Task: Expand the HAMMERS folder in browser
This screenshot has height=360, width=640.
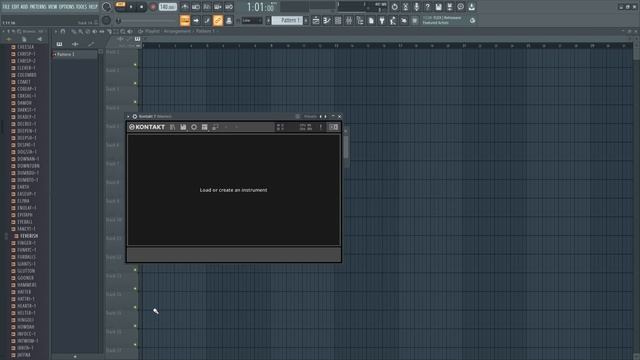Action: click(x=24, y=285)
